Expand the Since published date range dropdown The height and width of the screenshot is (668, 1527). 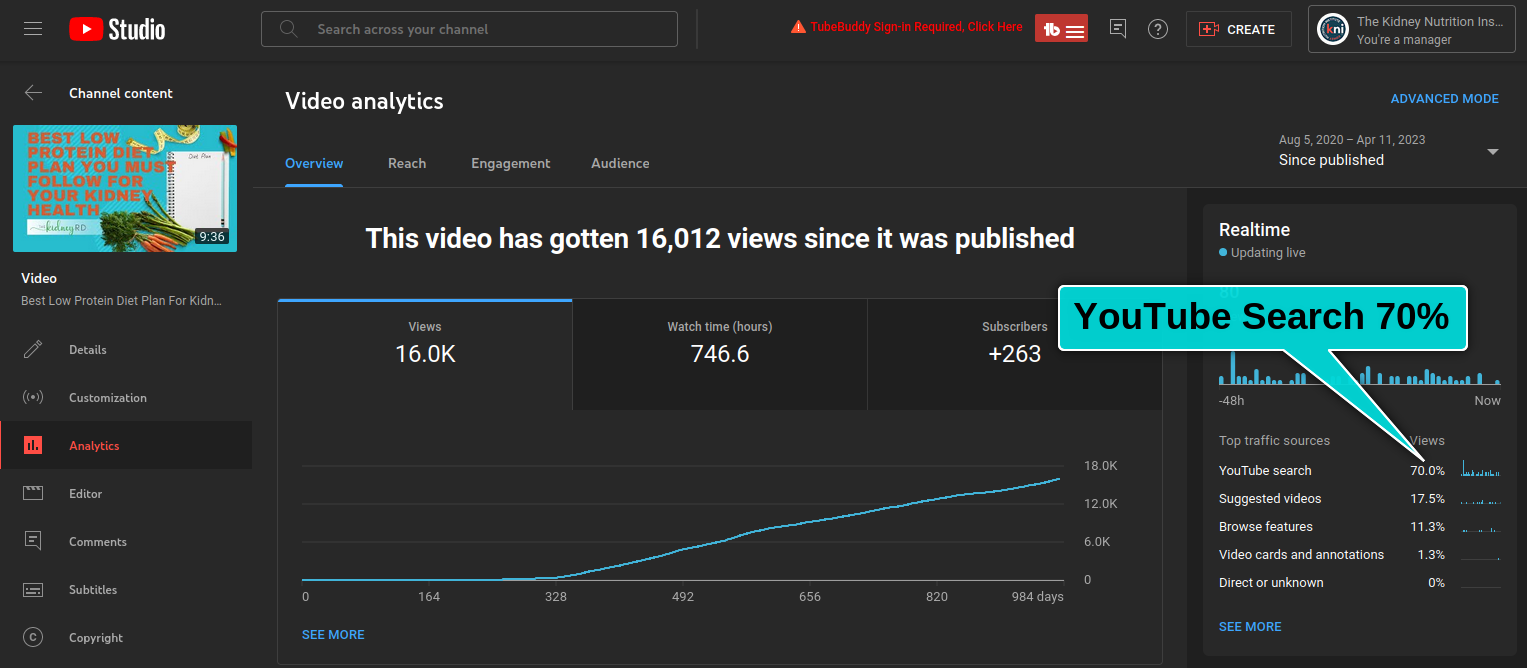pyautogui.click(x=1492, y=152)
